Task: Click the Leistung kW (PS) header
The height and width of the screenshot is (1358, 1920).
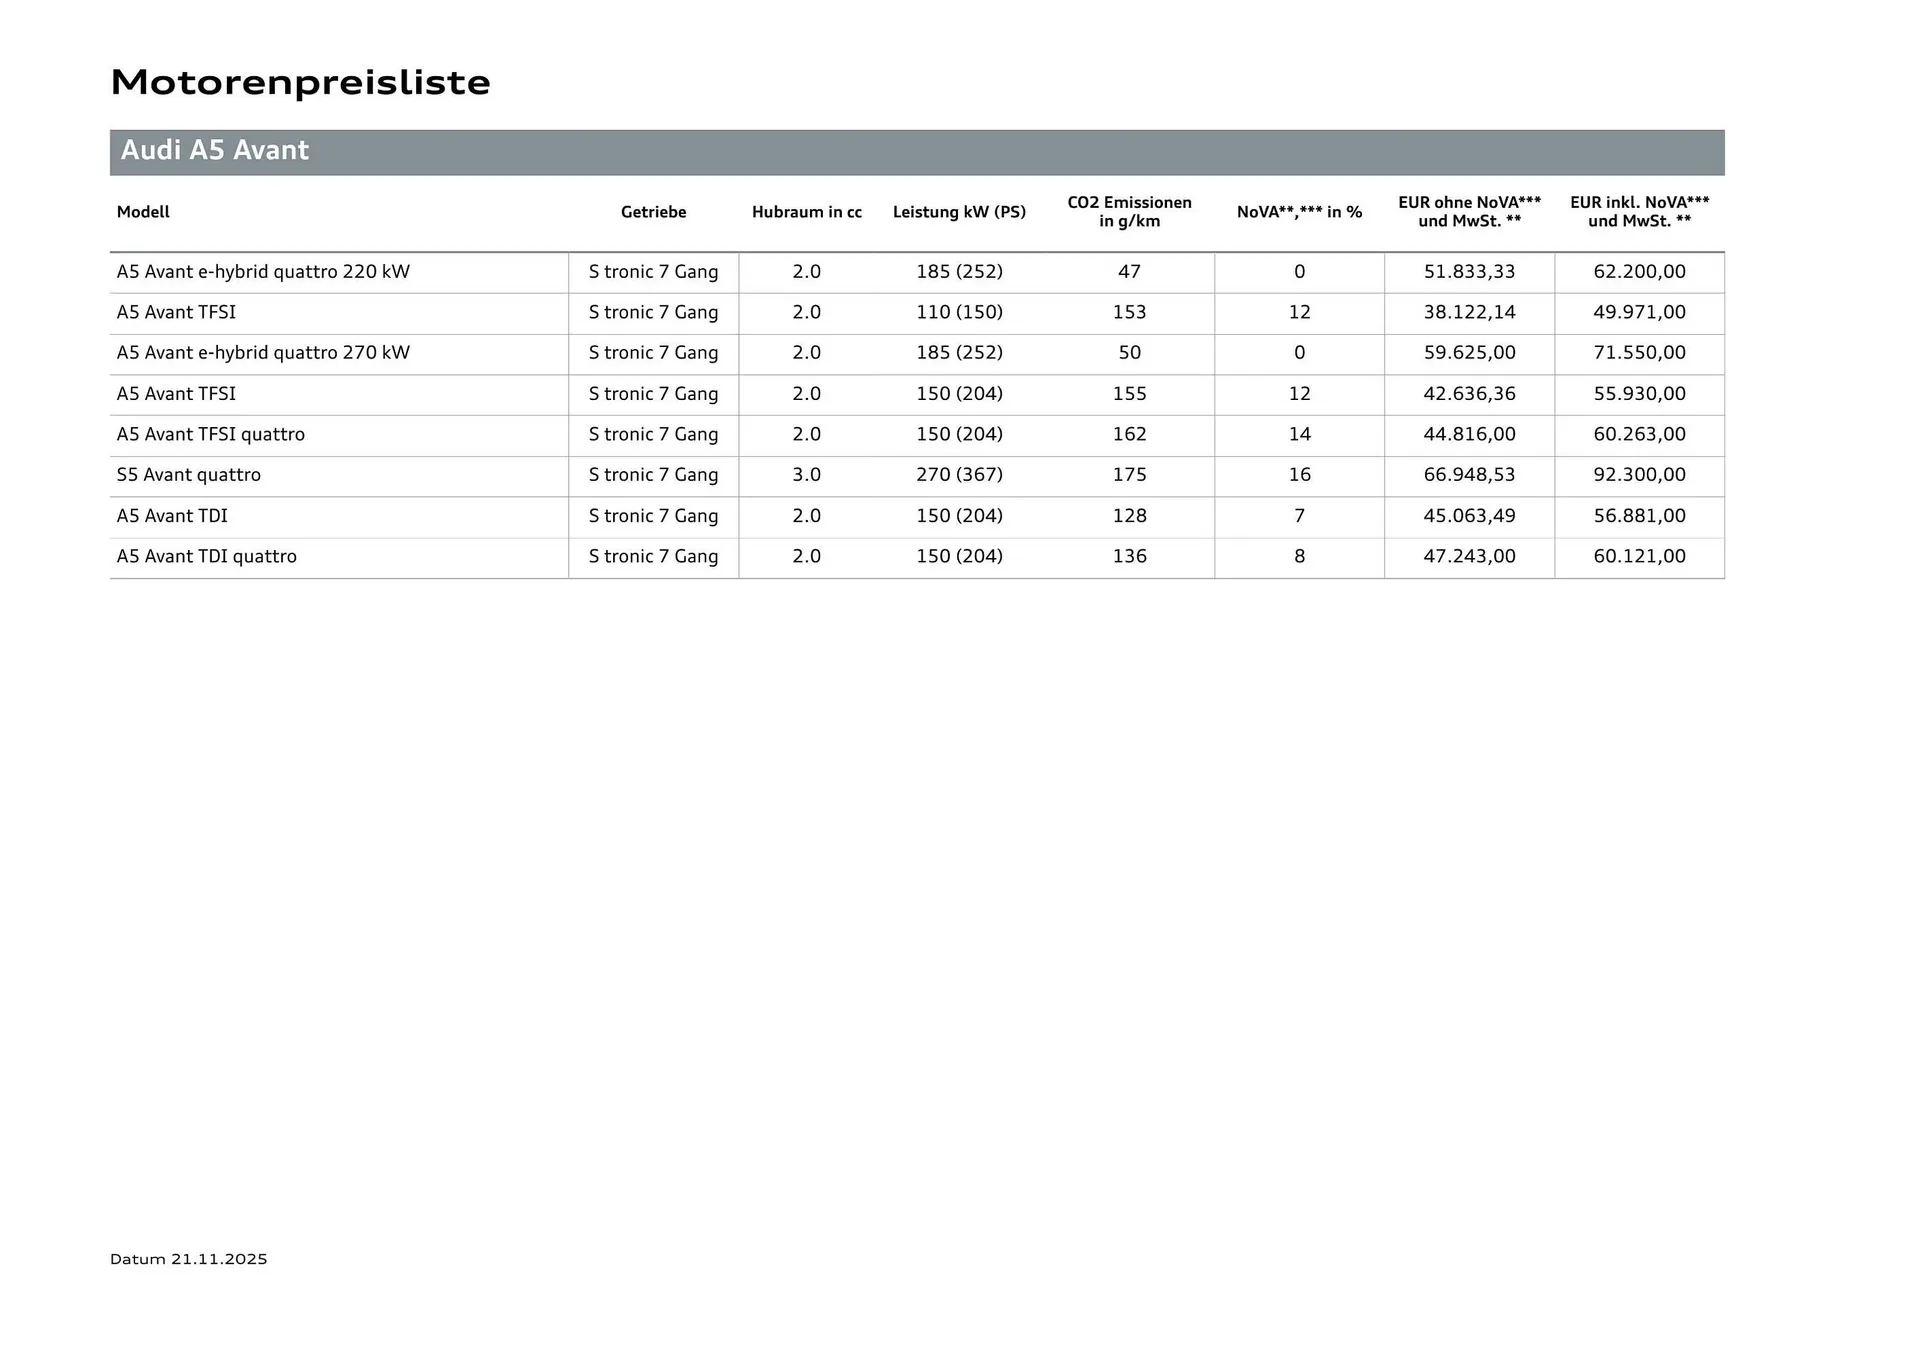Action: click(x=959, y=212)
